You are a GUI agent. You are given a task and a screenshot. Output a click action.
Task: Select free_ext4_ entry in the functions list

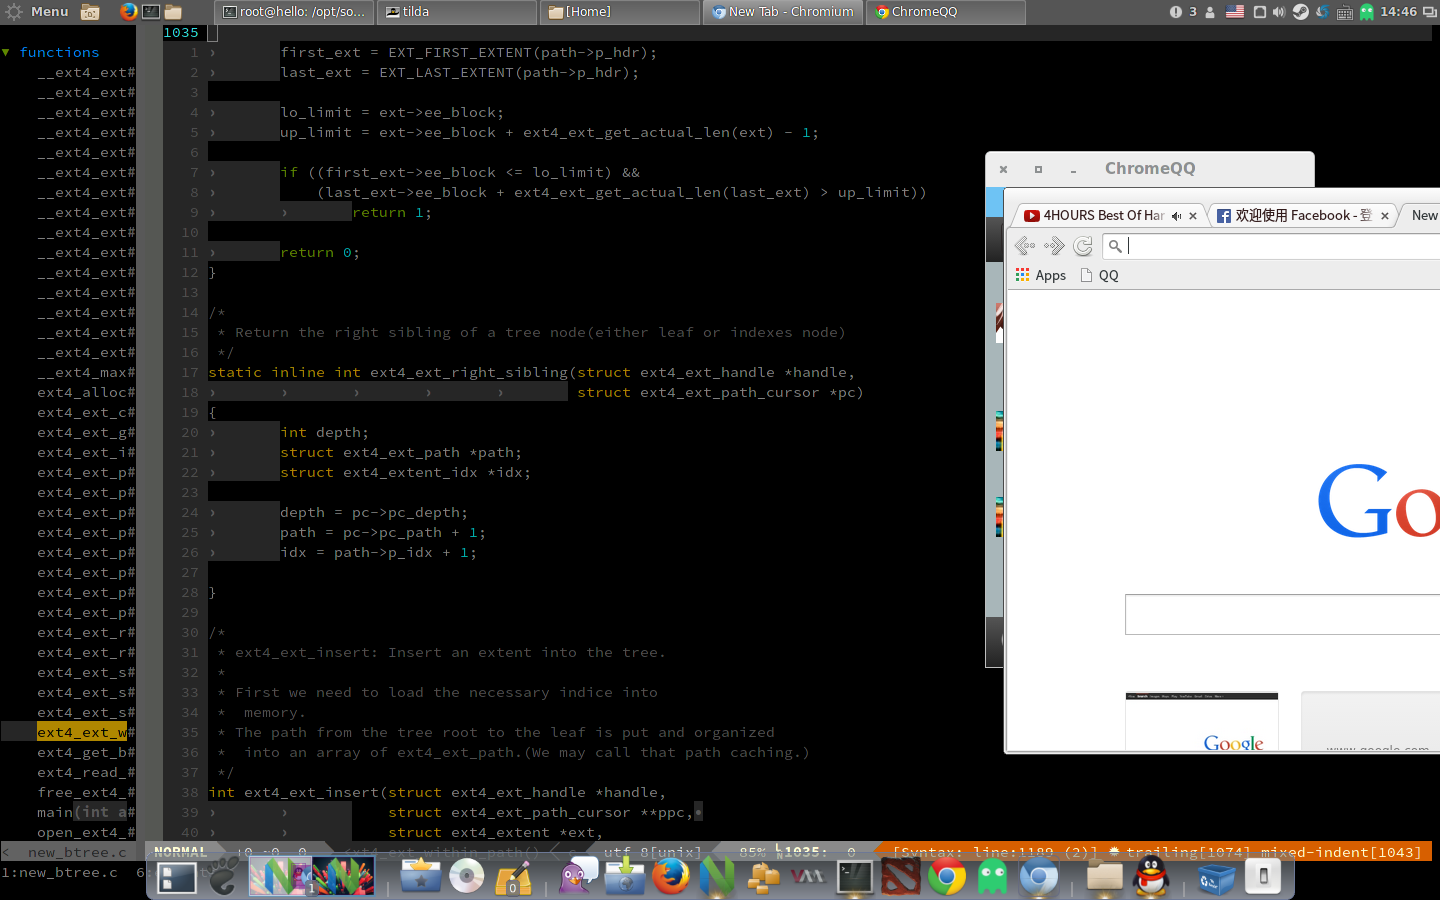tap(86, 792)
